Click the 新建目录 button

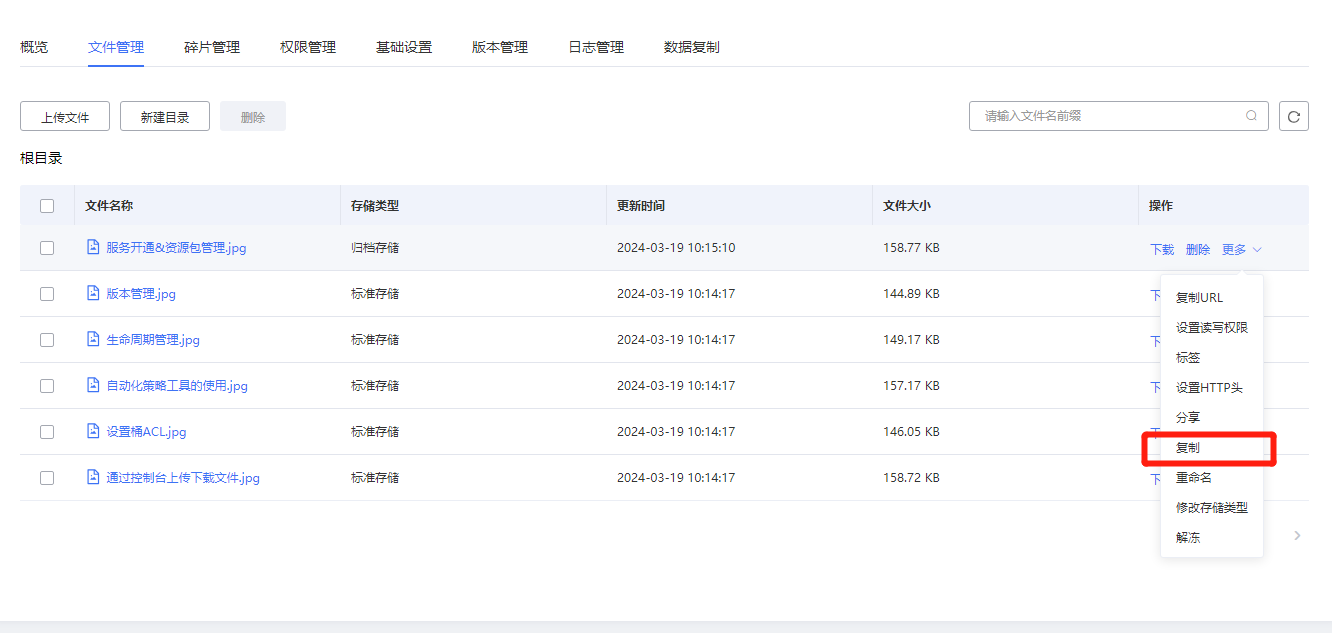point(165,116)
